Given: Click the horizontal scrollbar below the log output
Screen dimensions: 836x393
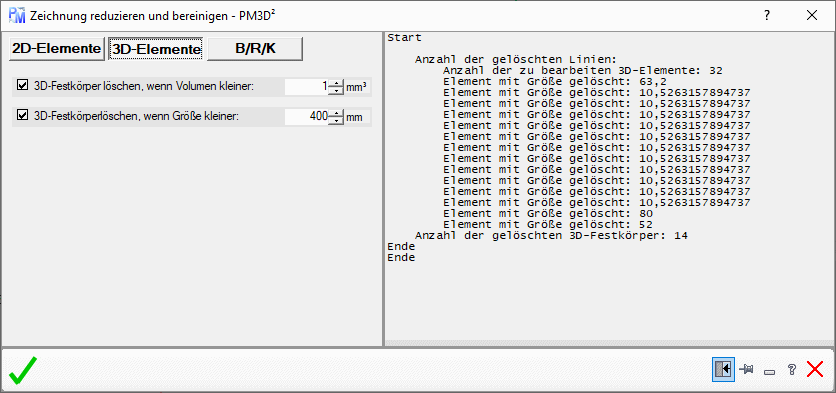Looking at the screenshot, I should click(609, 343).
